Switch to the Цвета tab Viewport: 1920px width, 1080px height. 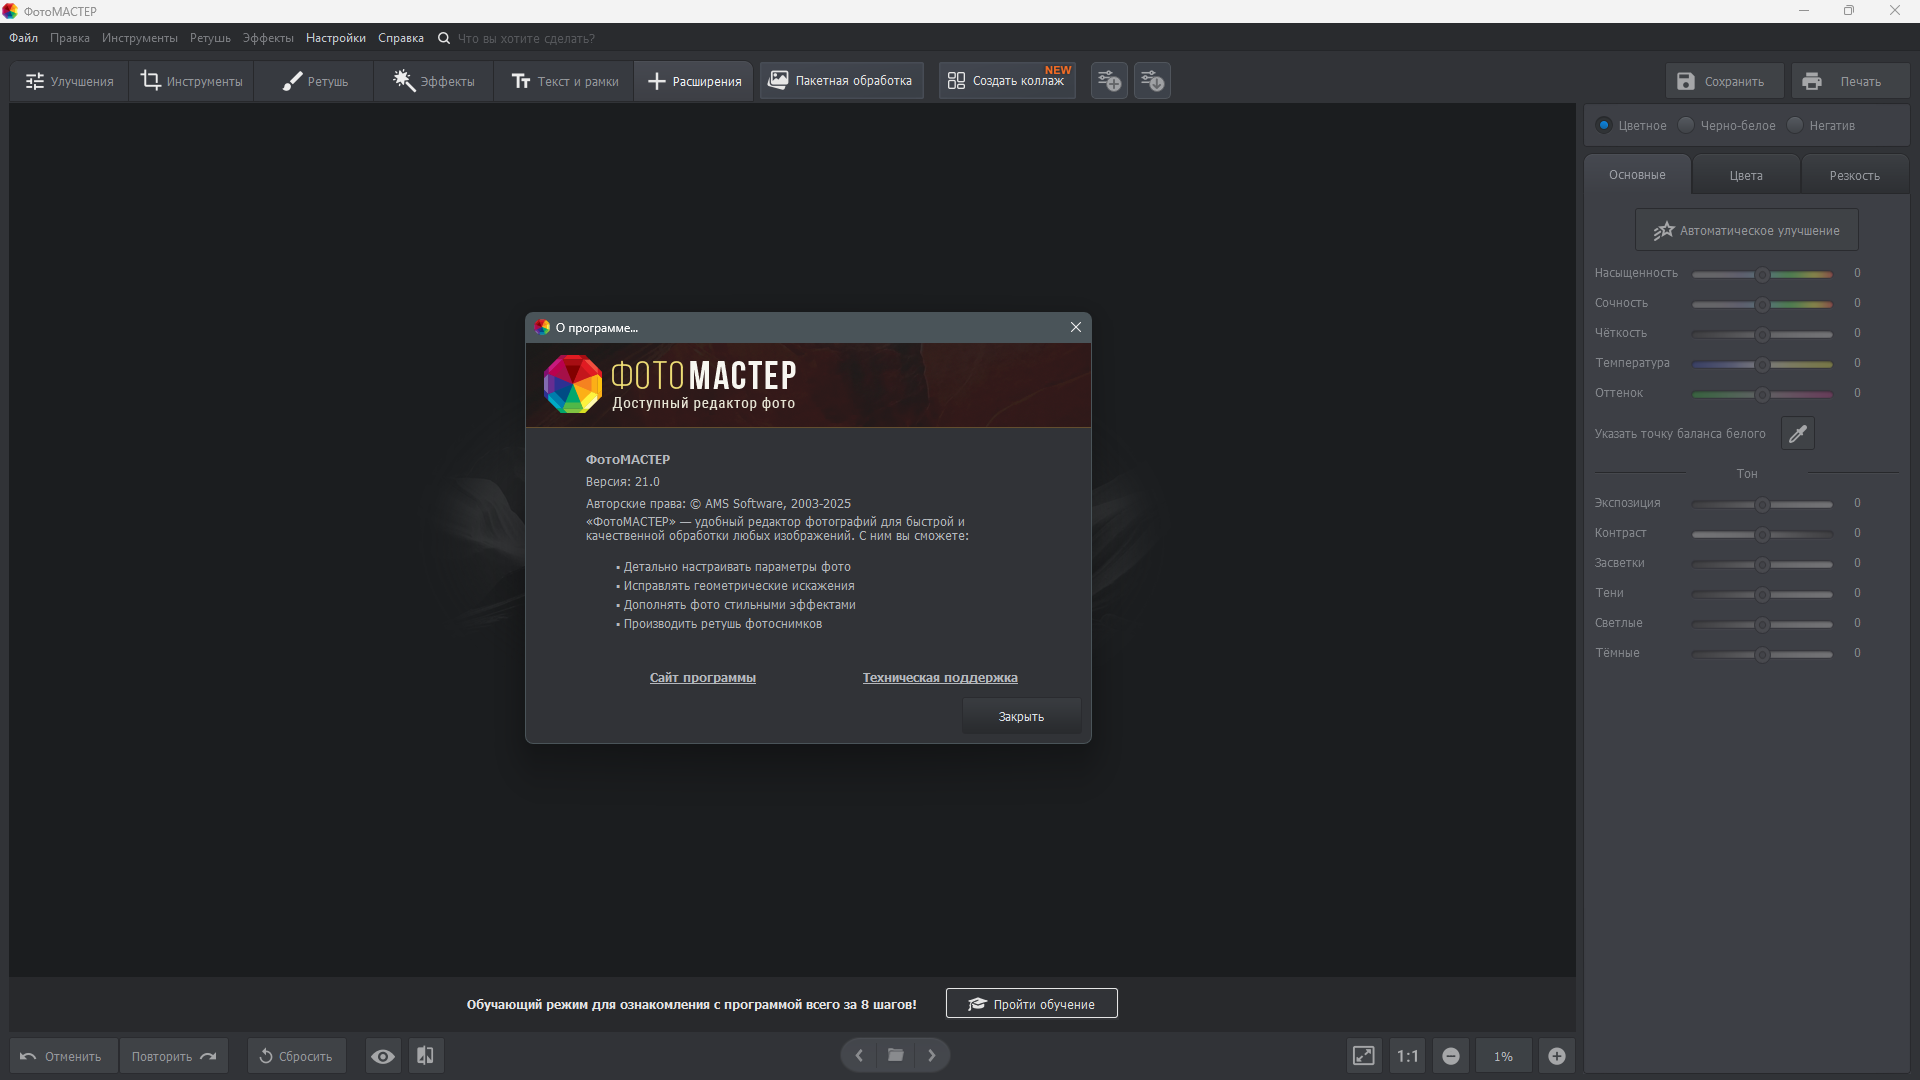point(1746,175)
